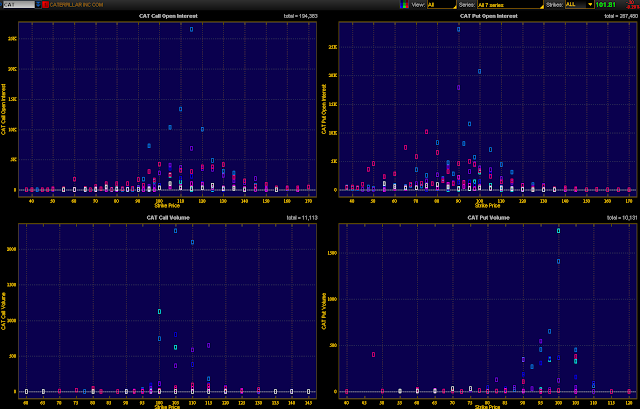
Task: Click the isolated pink marker near 400 in Put Volume
Action: pyautogui.click(x=373, y=354)
